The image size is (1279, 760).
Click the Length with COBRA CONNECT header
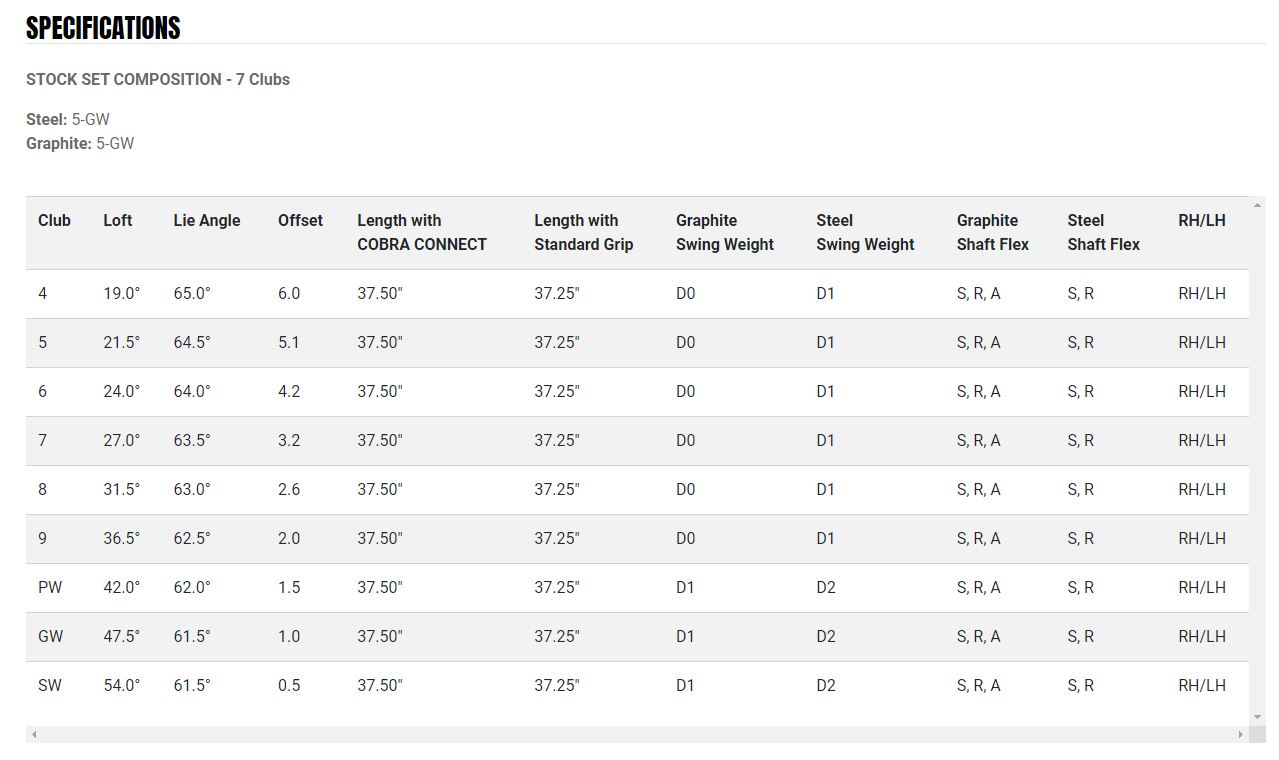point(421,232)
